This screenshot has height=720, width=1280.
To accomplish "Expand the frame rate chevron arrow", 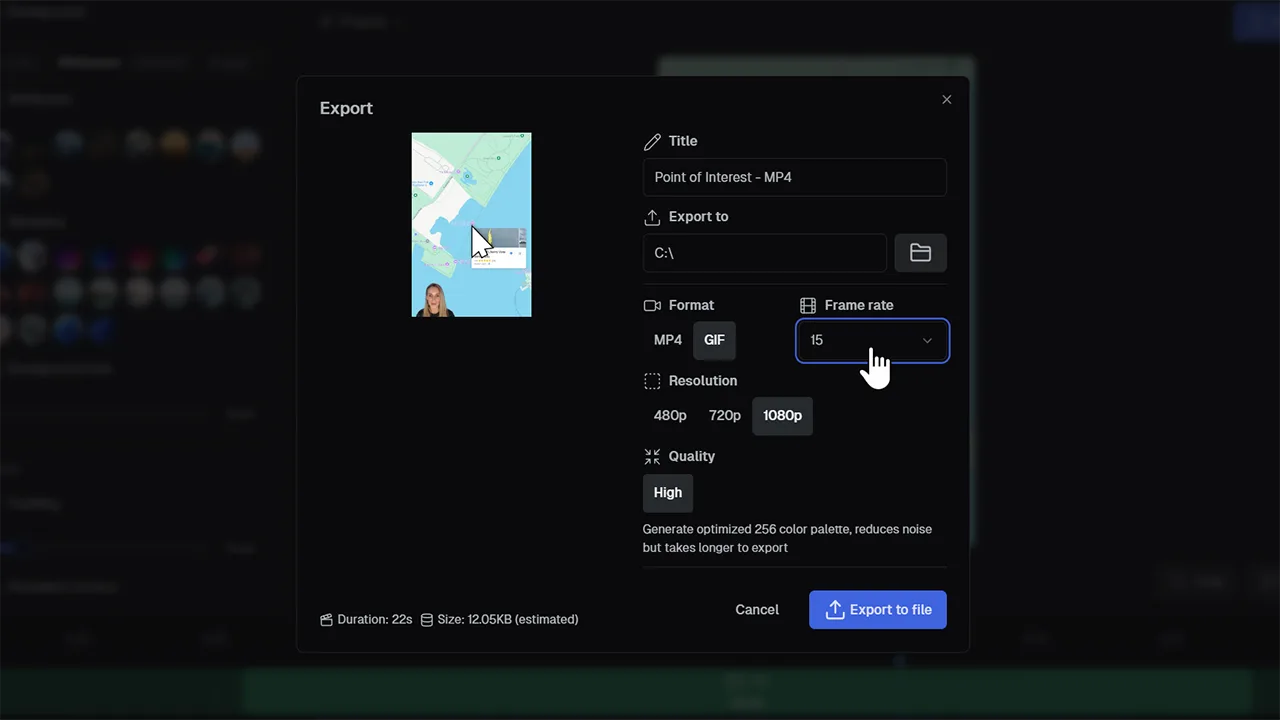I will [927, 340].
